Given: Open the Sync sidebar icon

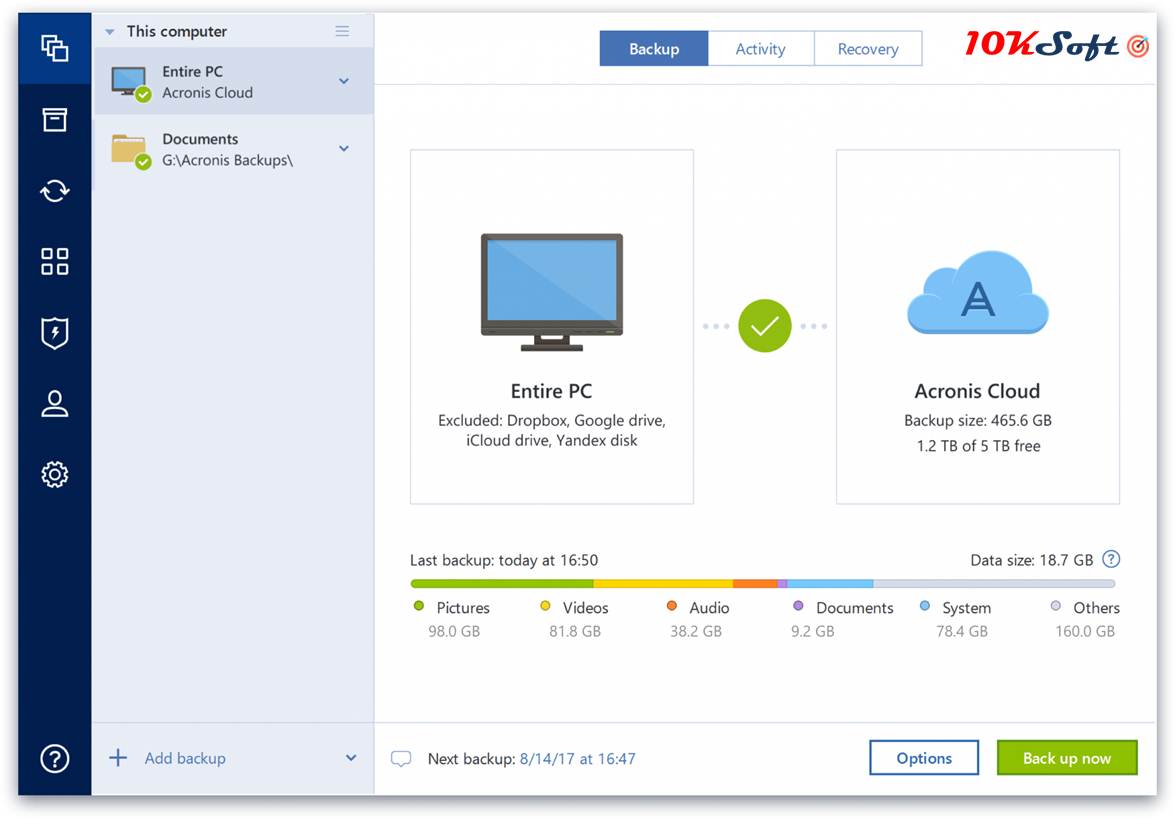Looking at the screenshot, I should 55,190.
